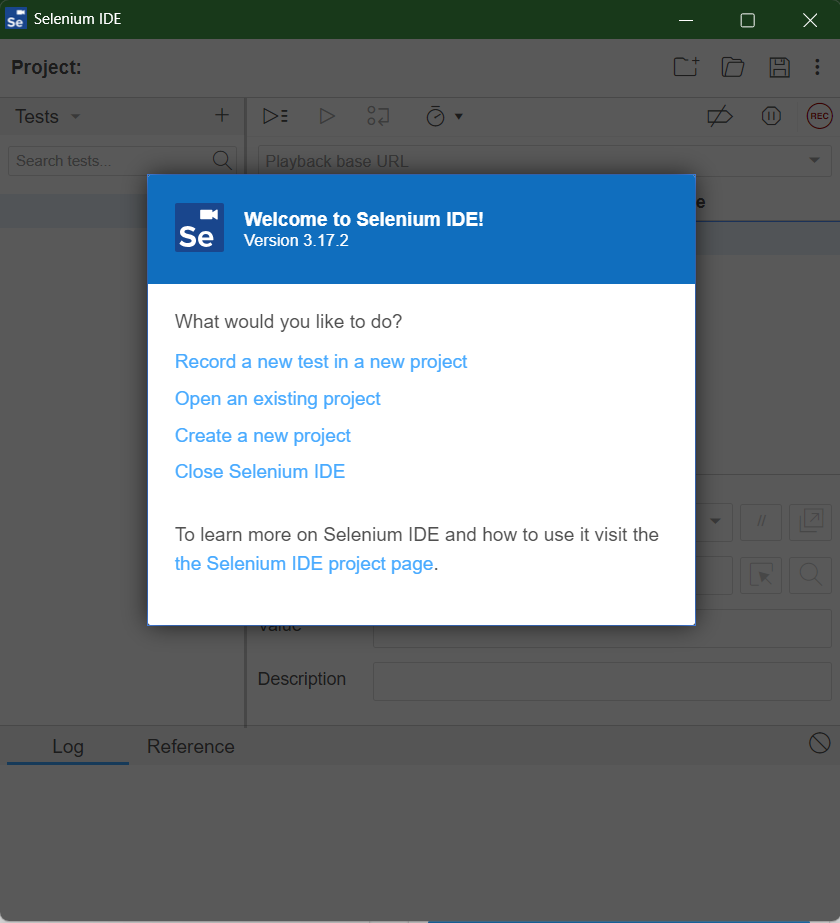Click Close Selenium IDE link
Image resolution: width=840 pixels, height=923 pixels.
point(260,472)
